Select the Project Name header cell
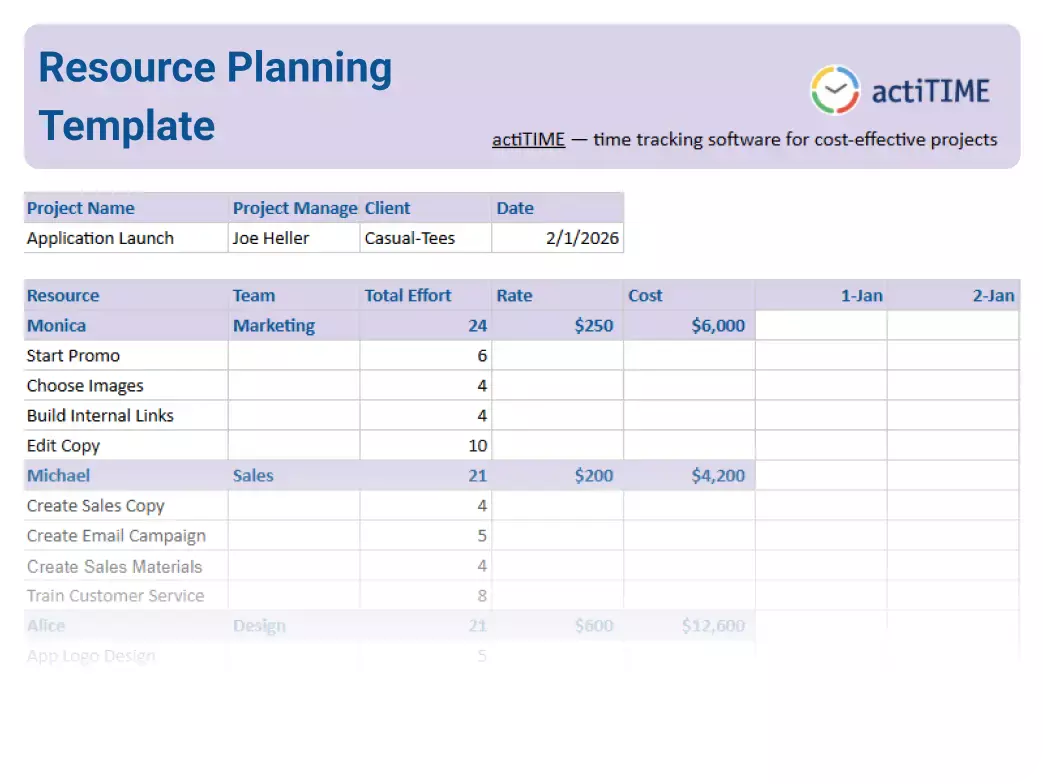The height and width of the screenshot is (784, 1043). 81,208
